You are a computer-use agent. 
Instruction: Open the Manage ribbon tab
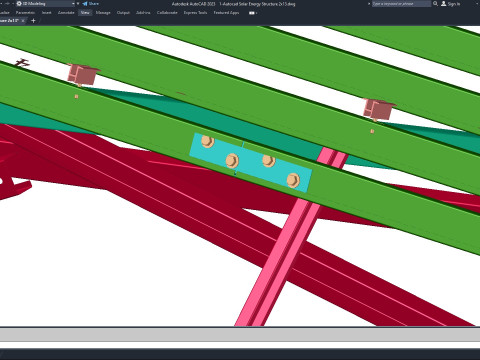point(103,13)
